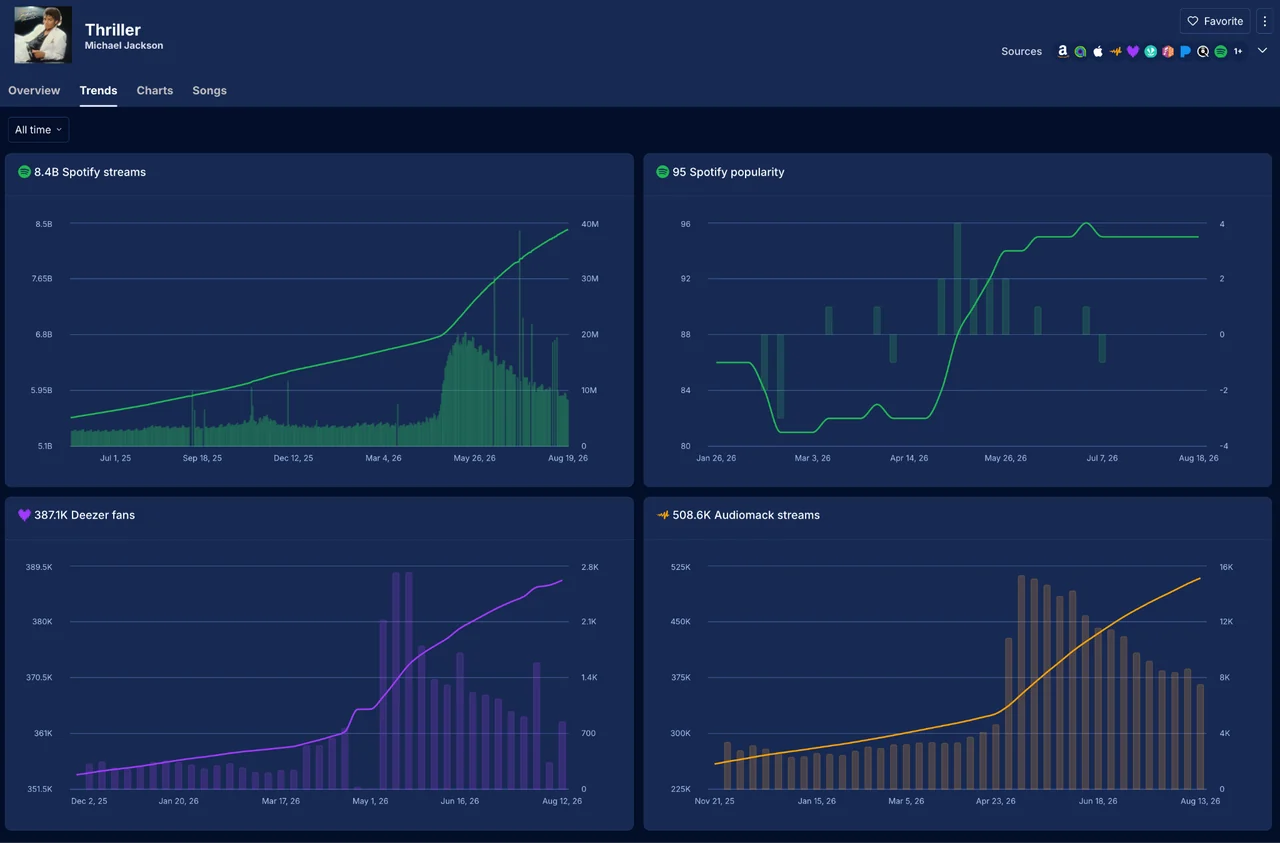Click the Spotify icon beside 95 Spotify popularity
1280x843 pixels.
pyautogui.click(x=662, y=172)
